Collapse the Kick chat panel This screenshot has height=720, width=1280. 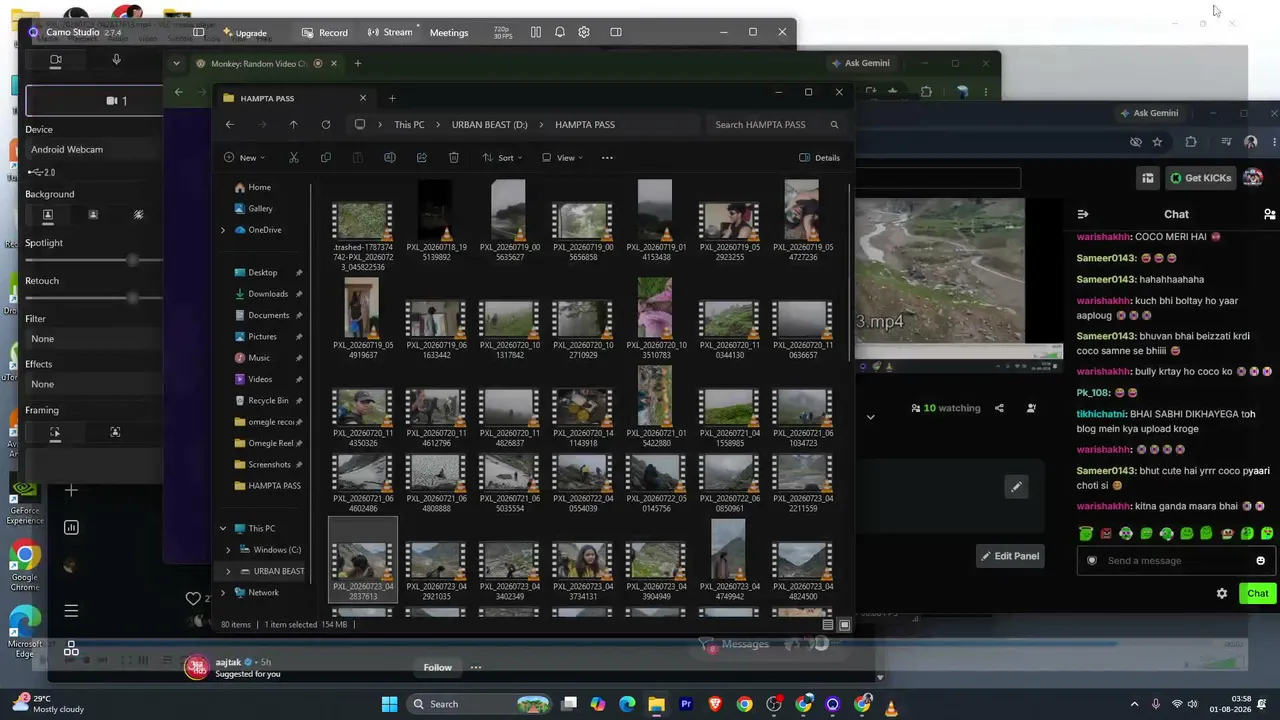tap(1082, 214)
